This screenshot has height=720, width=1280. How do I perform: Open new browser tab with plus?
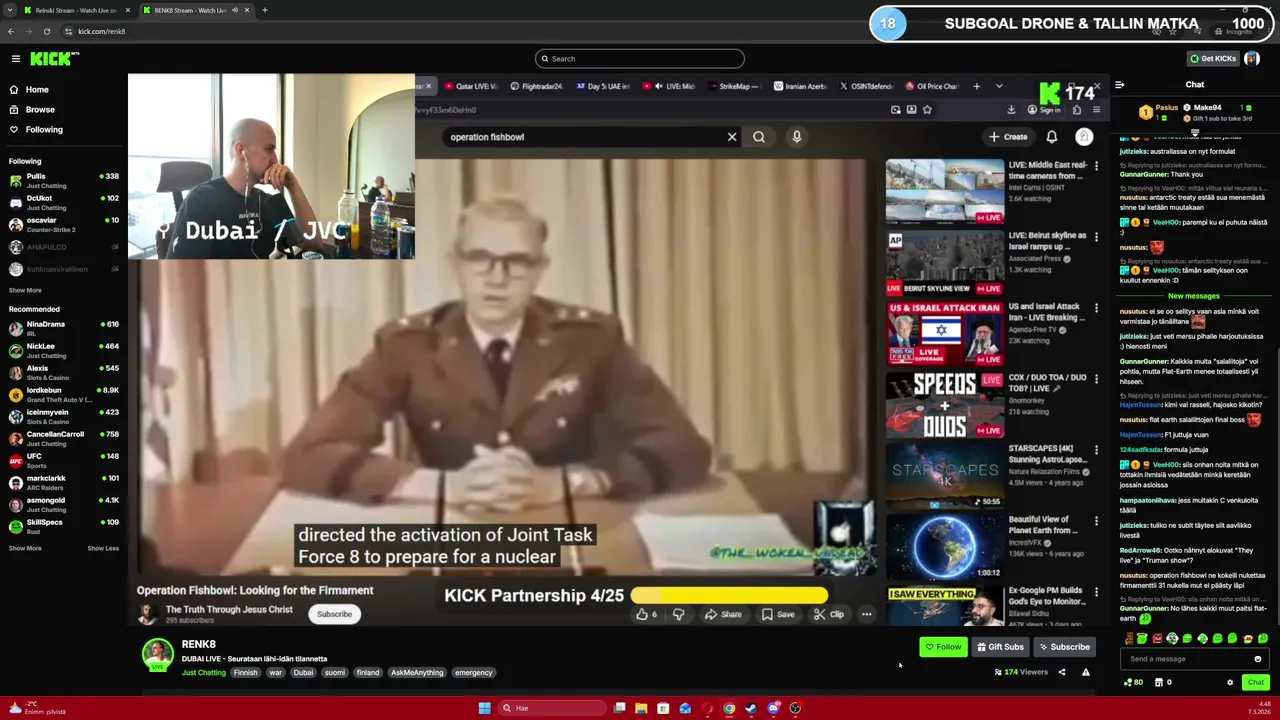point(264,10)
